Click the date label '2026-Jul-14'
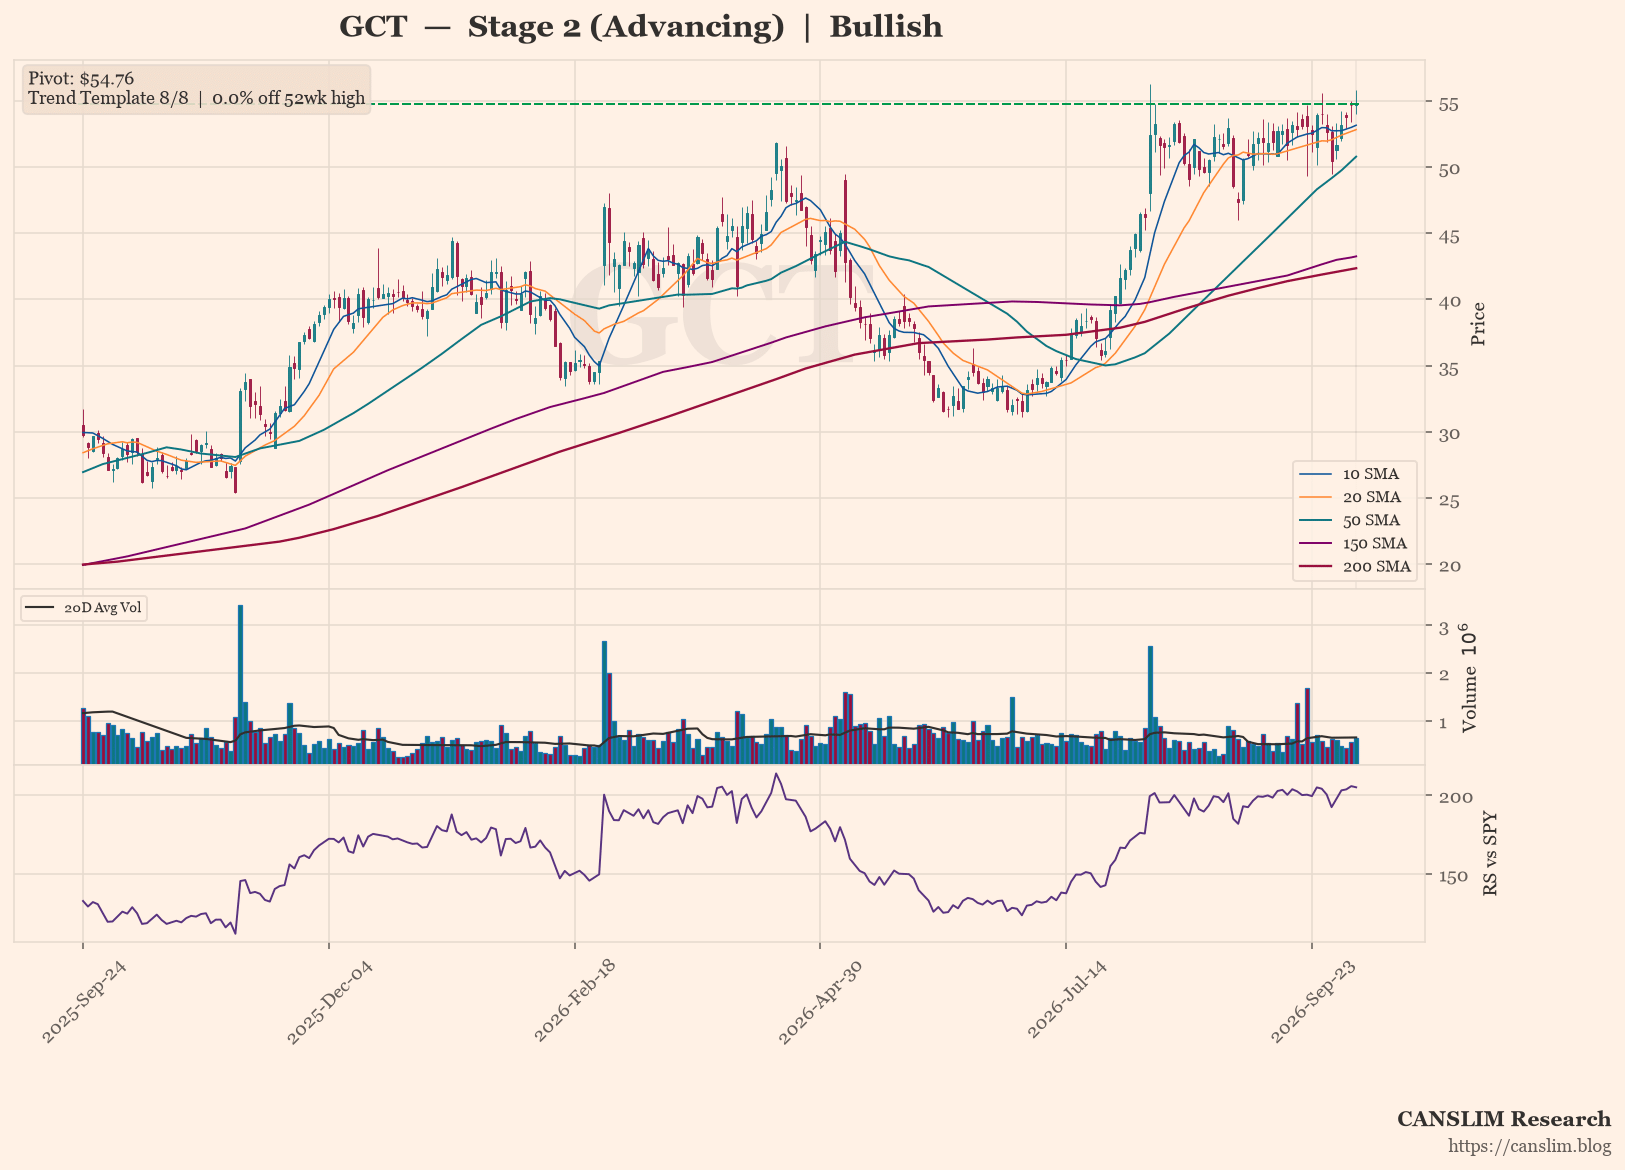Image resolution: width=1625 pixels, height=1170 pixels. tap(1066, 1001)
